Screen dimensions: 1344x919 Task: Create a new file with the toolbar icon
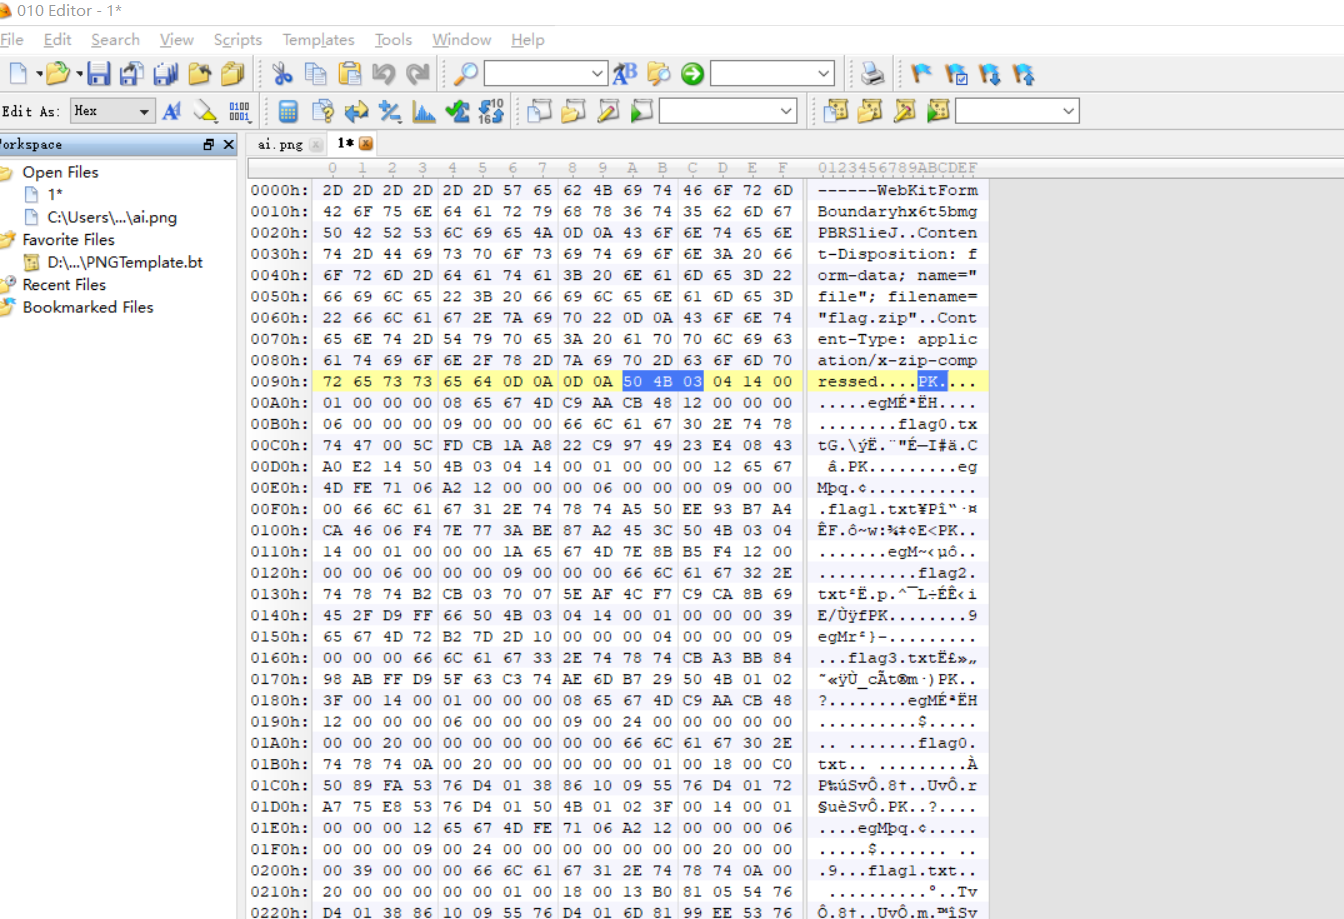(x=18, y=73)
